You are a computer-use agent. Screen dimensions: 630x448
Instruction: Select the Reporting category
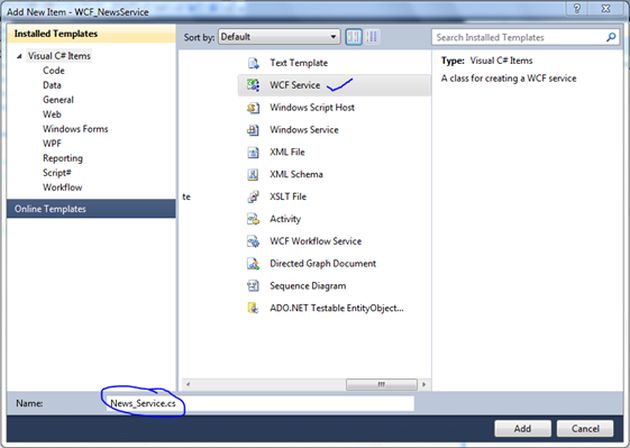(x=63, y=158)
